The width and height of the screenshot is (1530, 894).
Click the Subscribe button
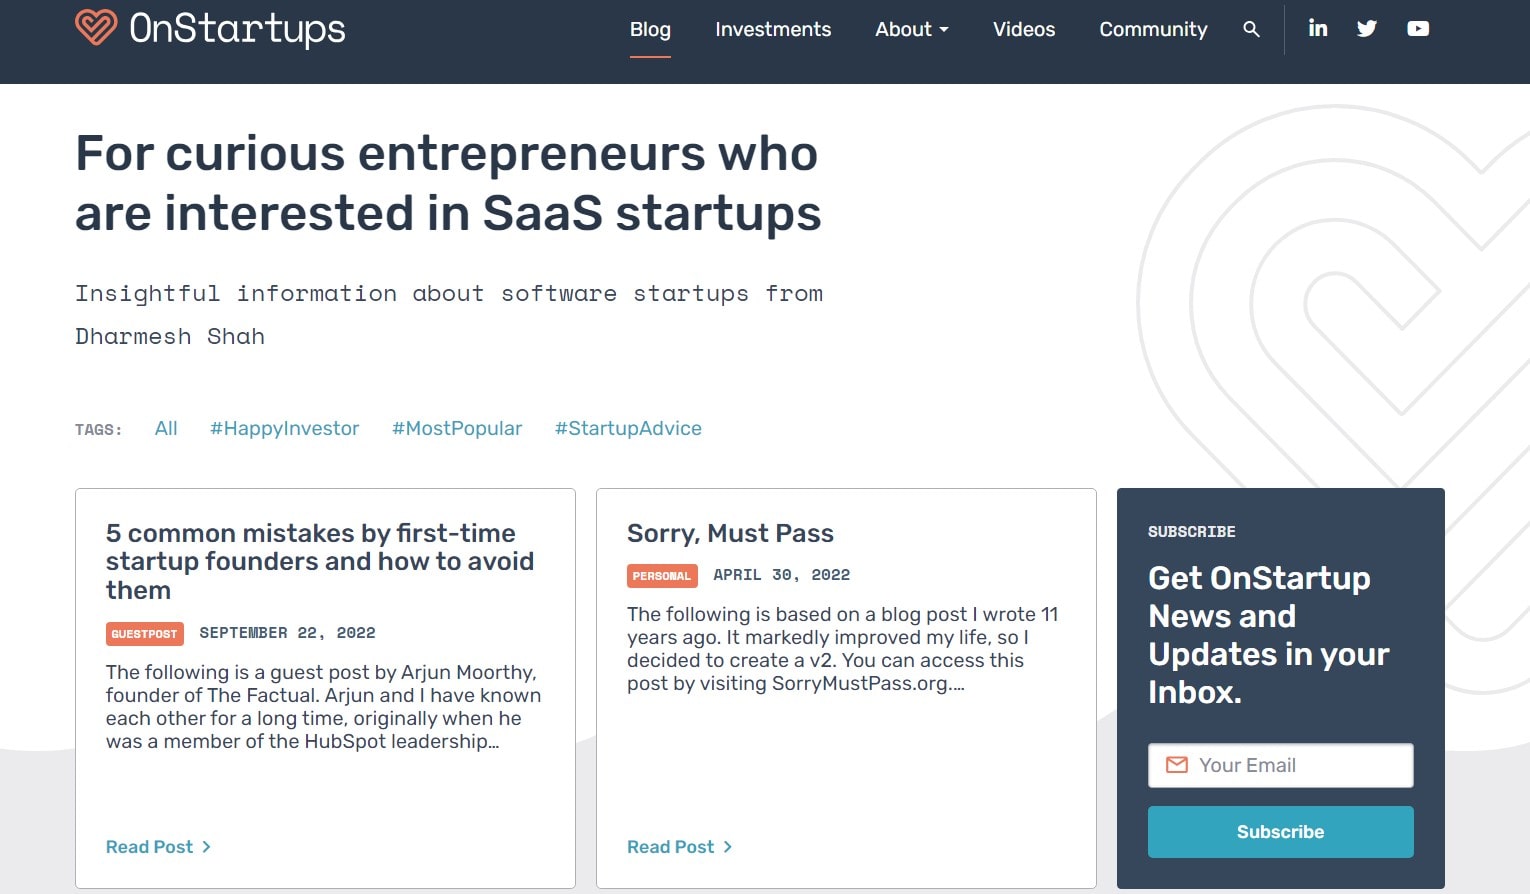tap(1280, 832)
